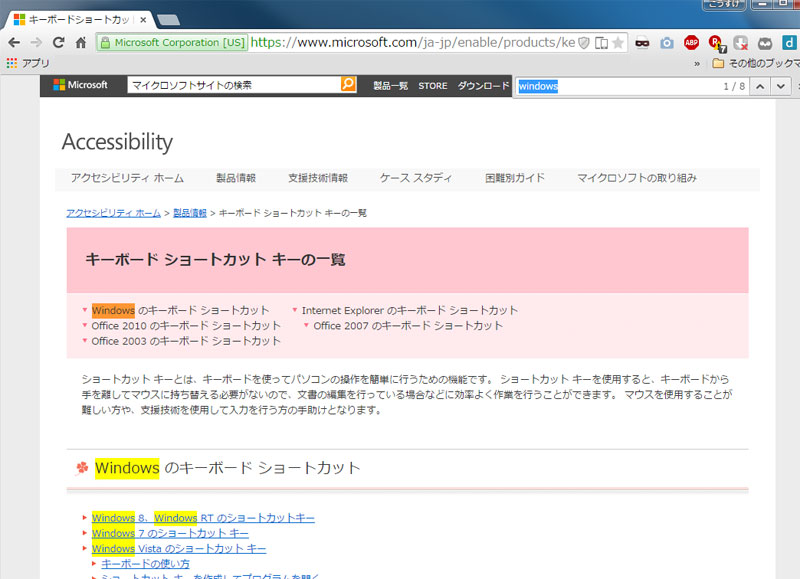Image resolution: width=800 pixels, height=579 pixels.
Task: Select the キーボードショートカット browser tab
Action: [79, 19]
